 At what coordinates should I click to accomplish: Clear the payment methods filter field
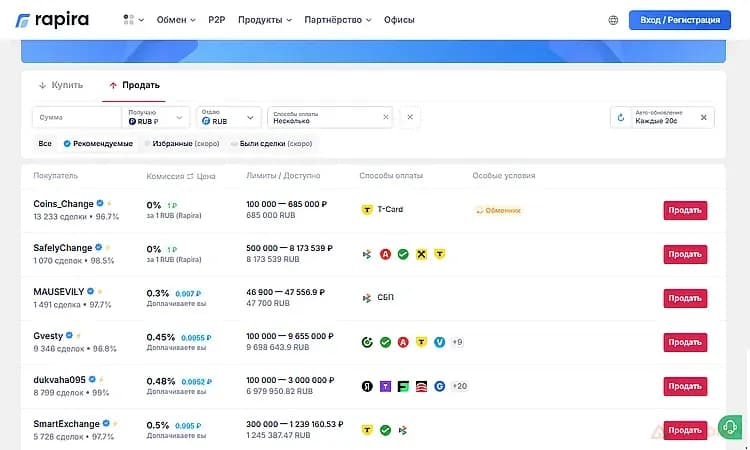(386, 117)
